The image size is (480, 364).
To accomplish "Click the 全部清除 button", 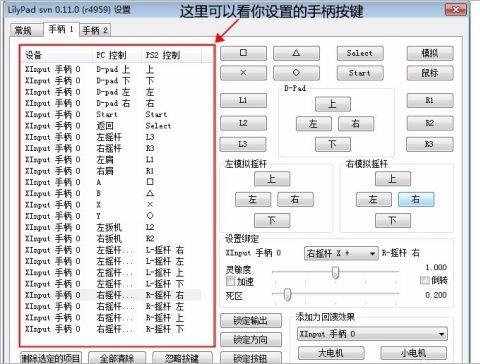I will click(x=117, y=358).
